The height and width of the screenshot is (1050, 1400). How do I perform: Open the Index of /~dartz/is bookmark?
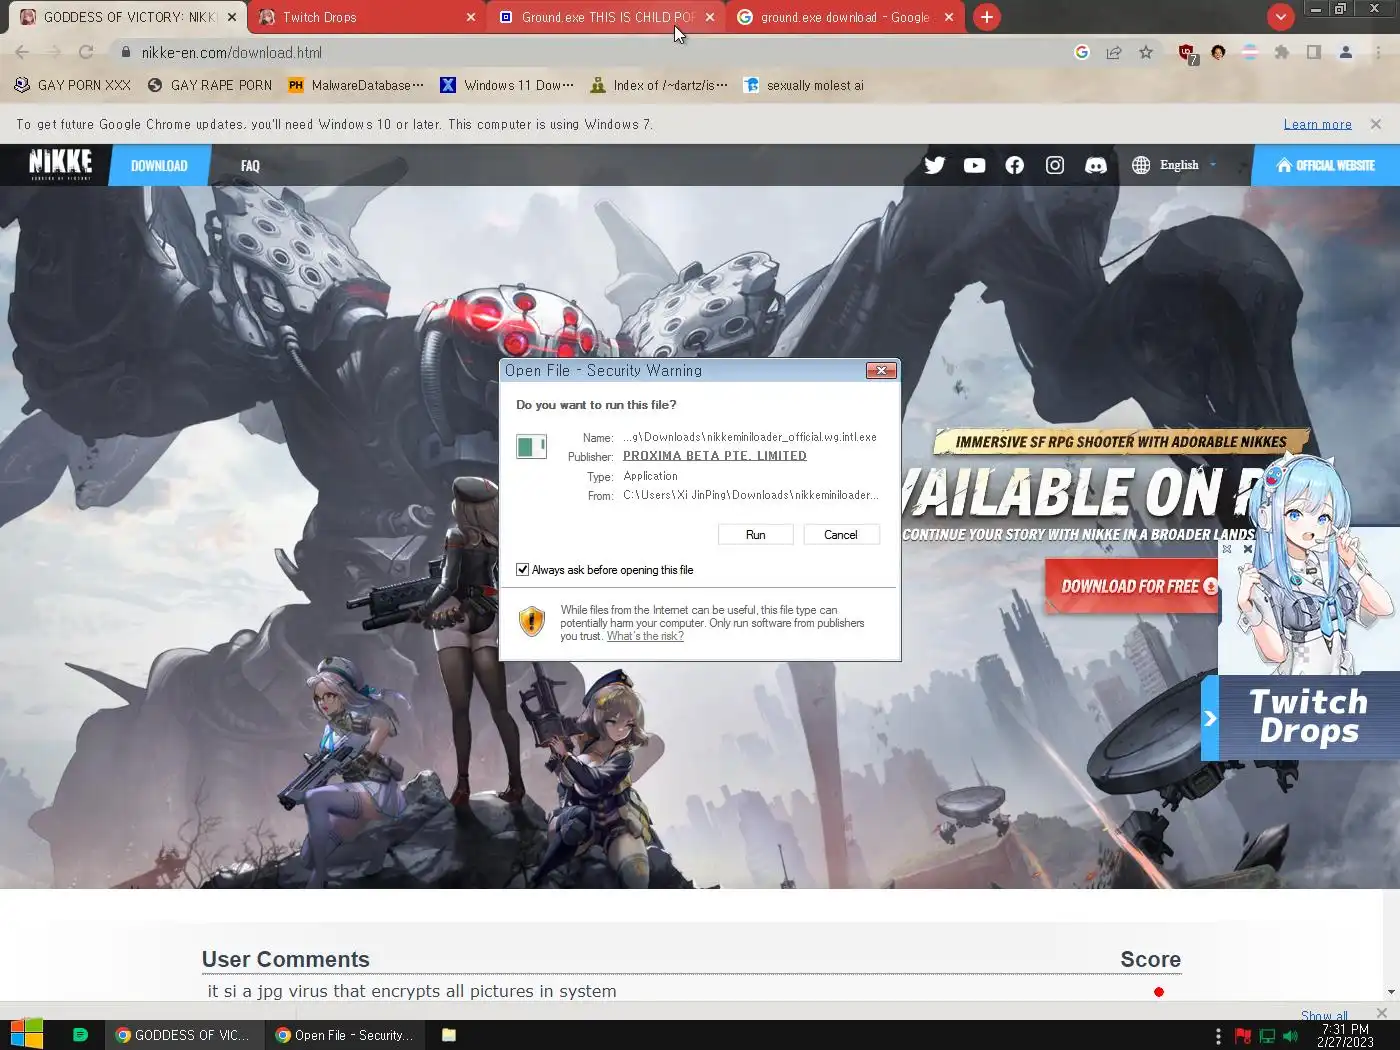[x=660, y=85]
